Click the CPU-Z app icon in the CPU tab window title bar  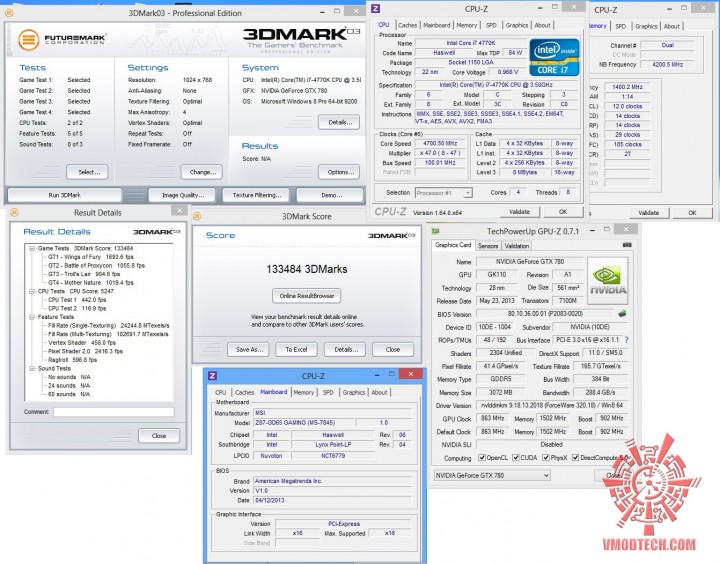[376, 8]
